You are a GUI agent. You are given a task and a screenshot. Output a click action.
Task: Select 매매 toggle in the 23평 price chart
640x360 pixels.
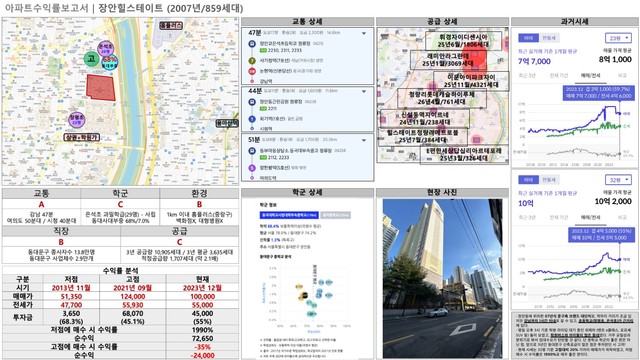pos(529,38)
